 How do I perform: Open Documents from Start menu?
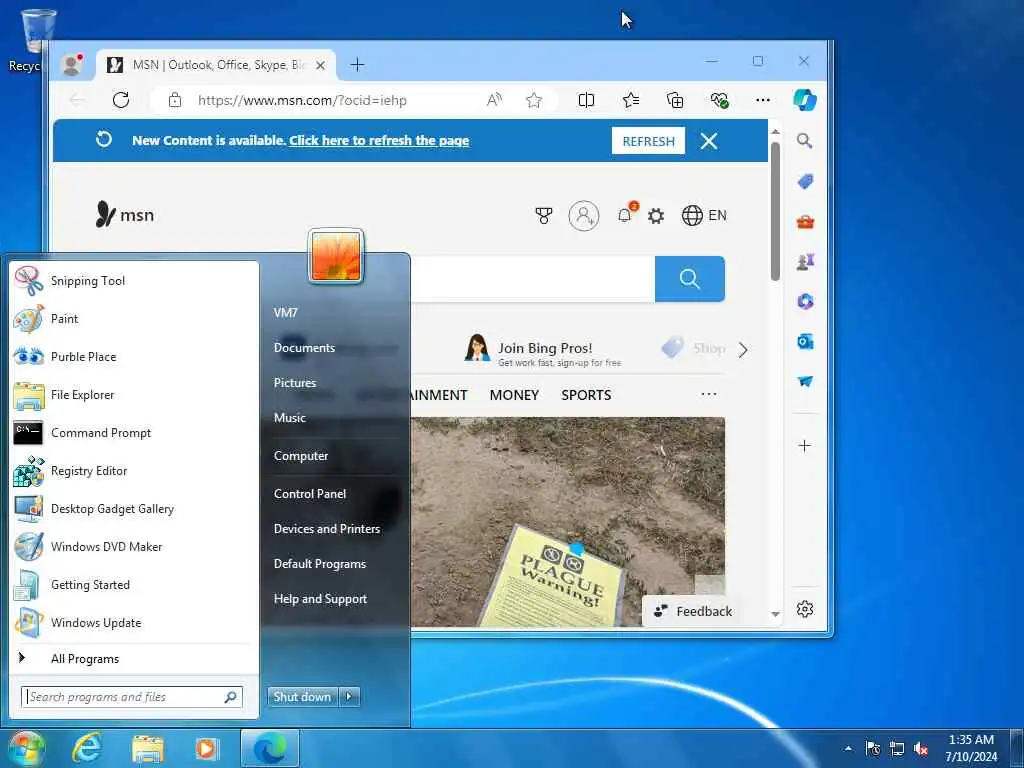(304, 348)
